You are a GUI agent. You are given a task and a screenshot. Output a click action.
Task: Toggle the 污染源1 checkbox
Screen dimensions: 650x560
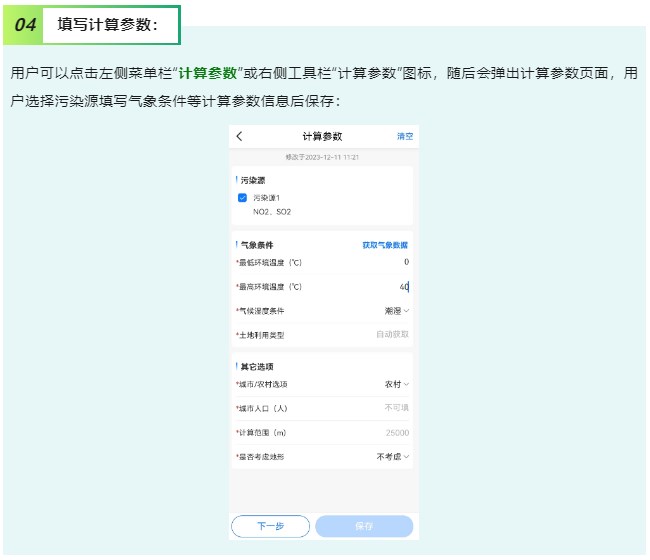[242, 198]
